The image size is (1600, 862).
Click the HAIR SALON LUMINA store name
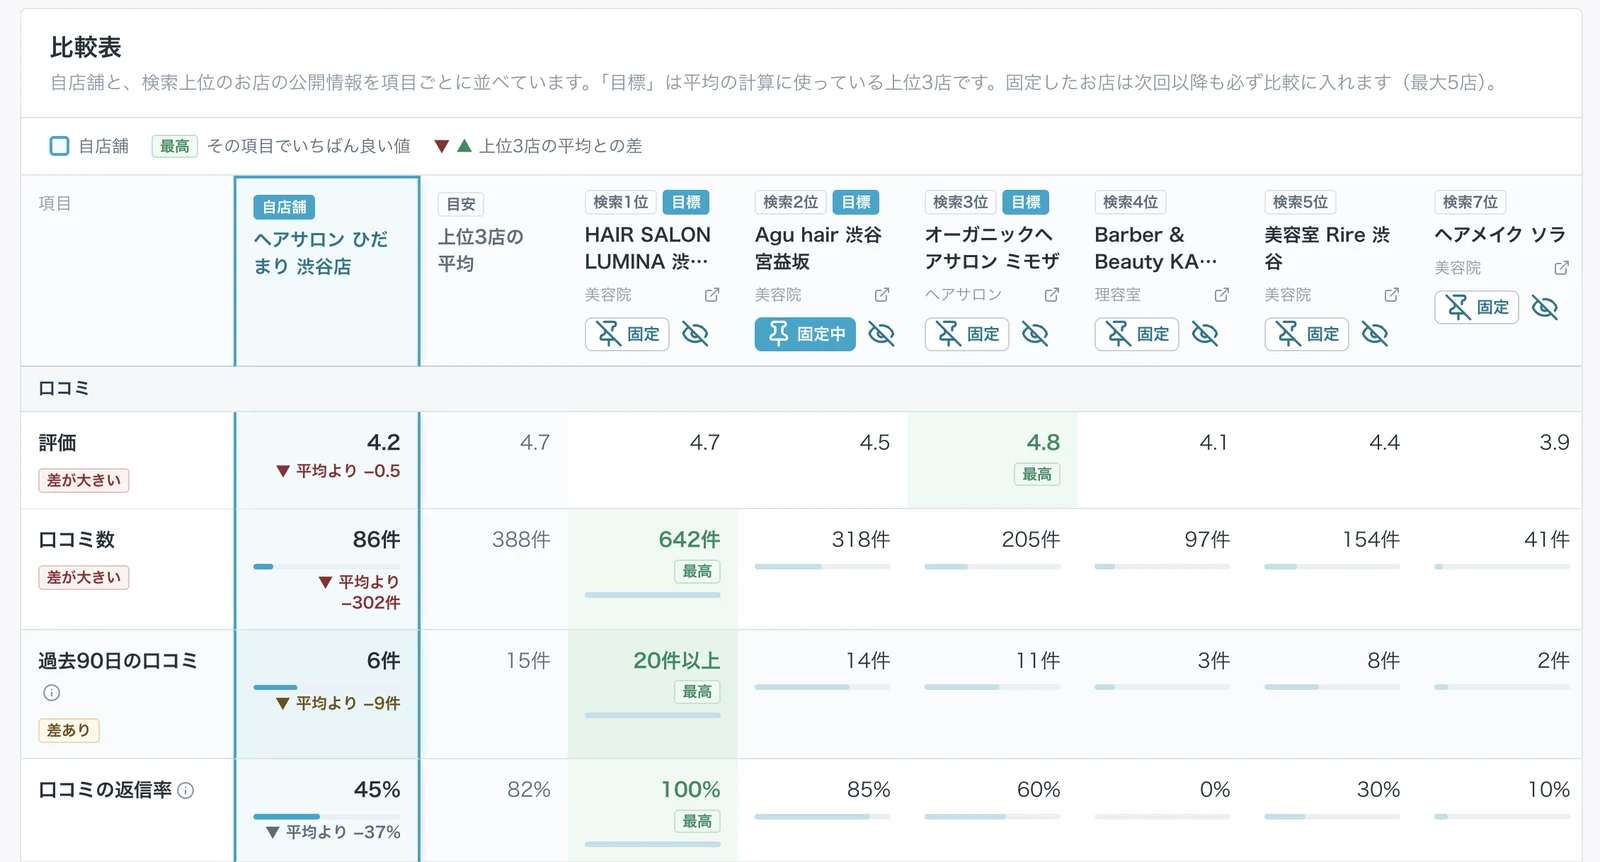[x=648, y=248]
